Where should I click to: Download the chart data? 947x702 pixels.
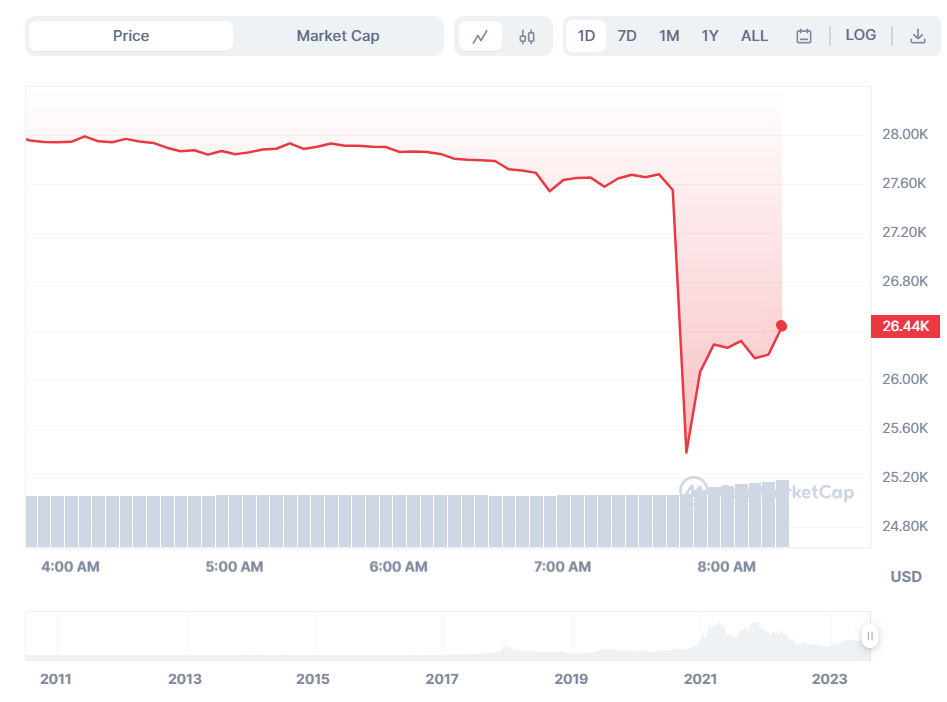pos(917,37)
